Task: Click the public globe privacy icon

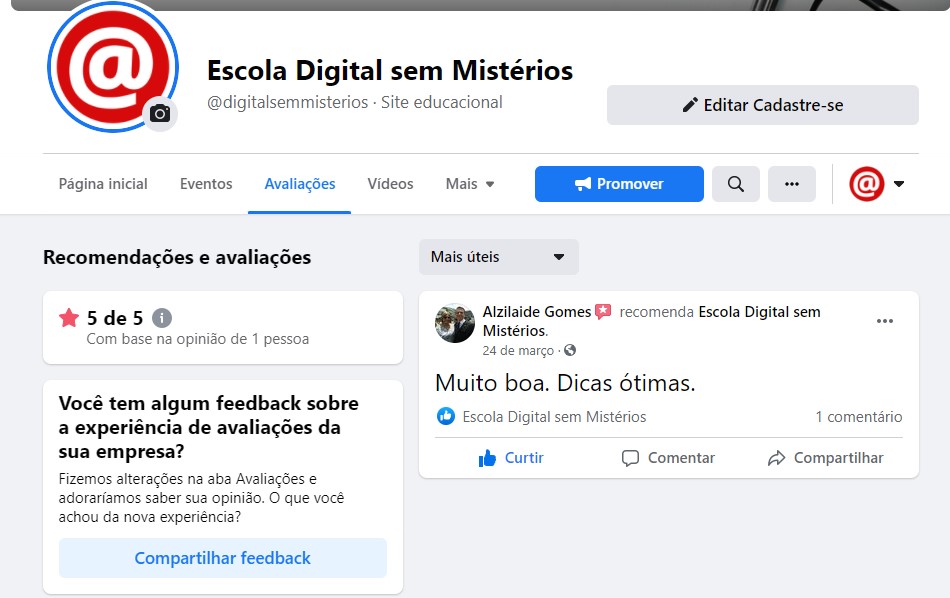Action: click(x=570, y=350)
